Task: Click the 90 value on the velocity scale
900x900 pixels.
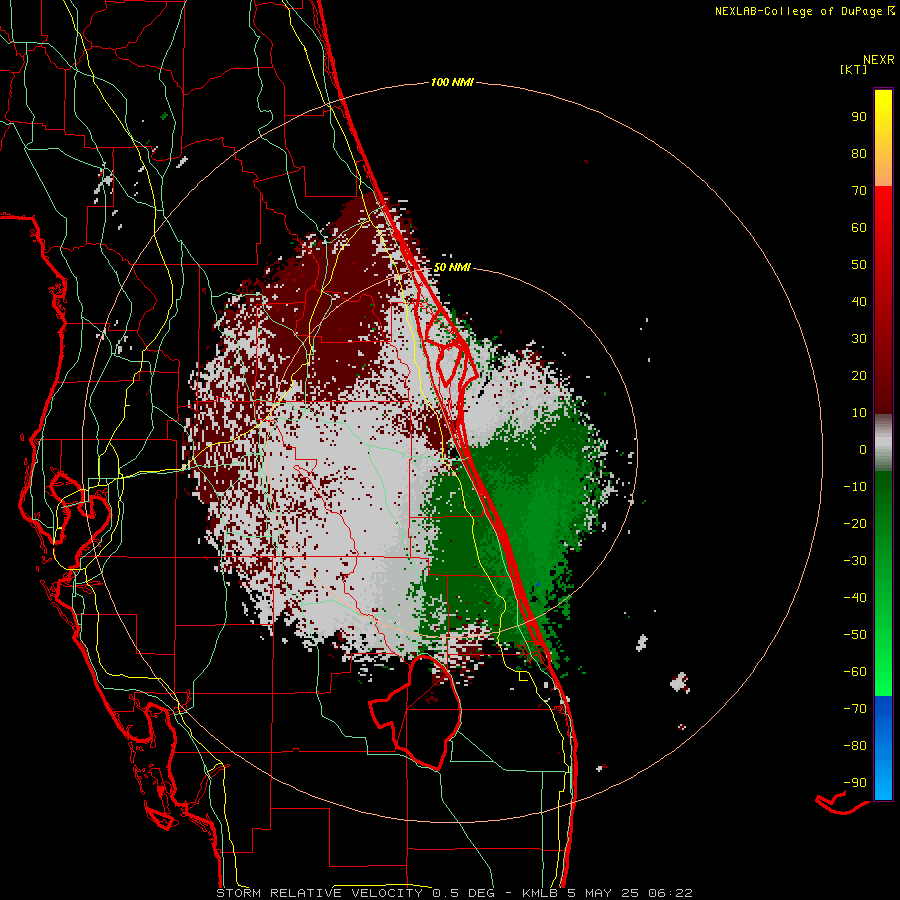Action: point(859,117)
